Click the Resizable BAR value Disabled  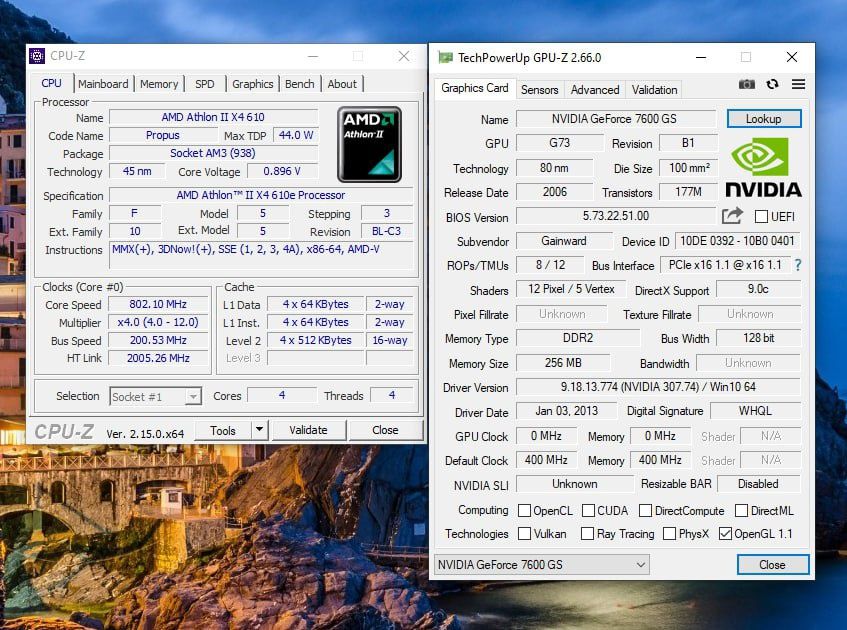click(x=758, y=484)
